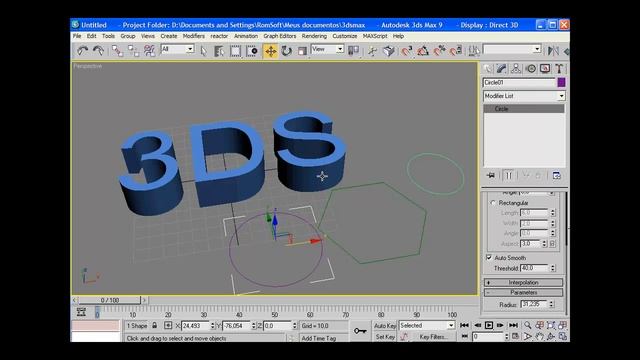640x360 pixels.
Task: Toggle the 3D Snaps icon
Action: [407, 51]
